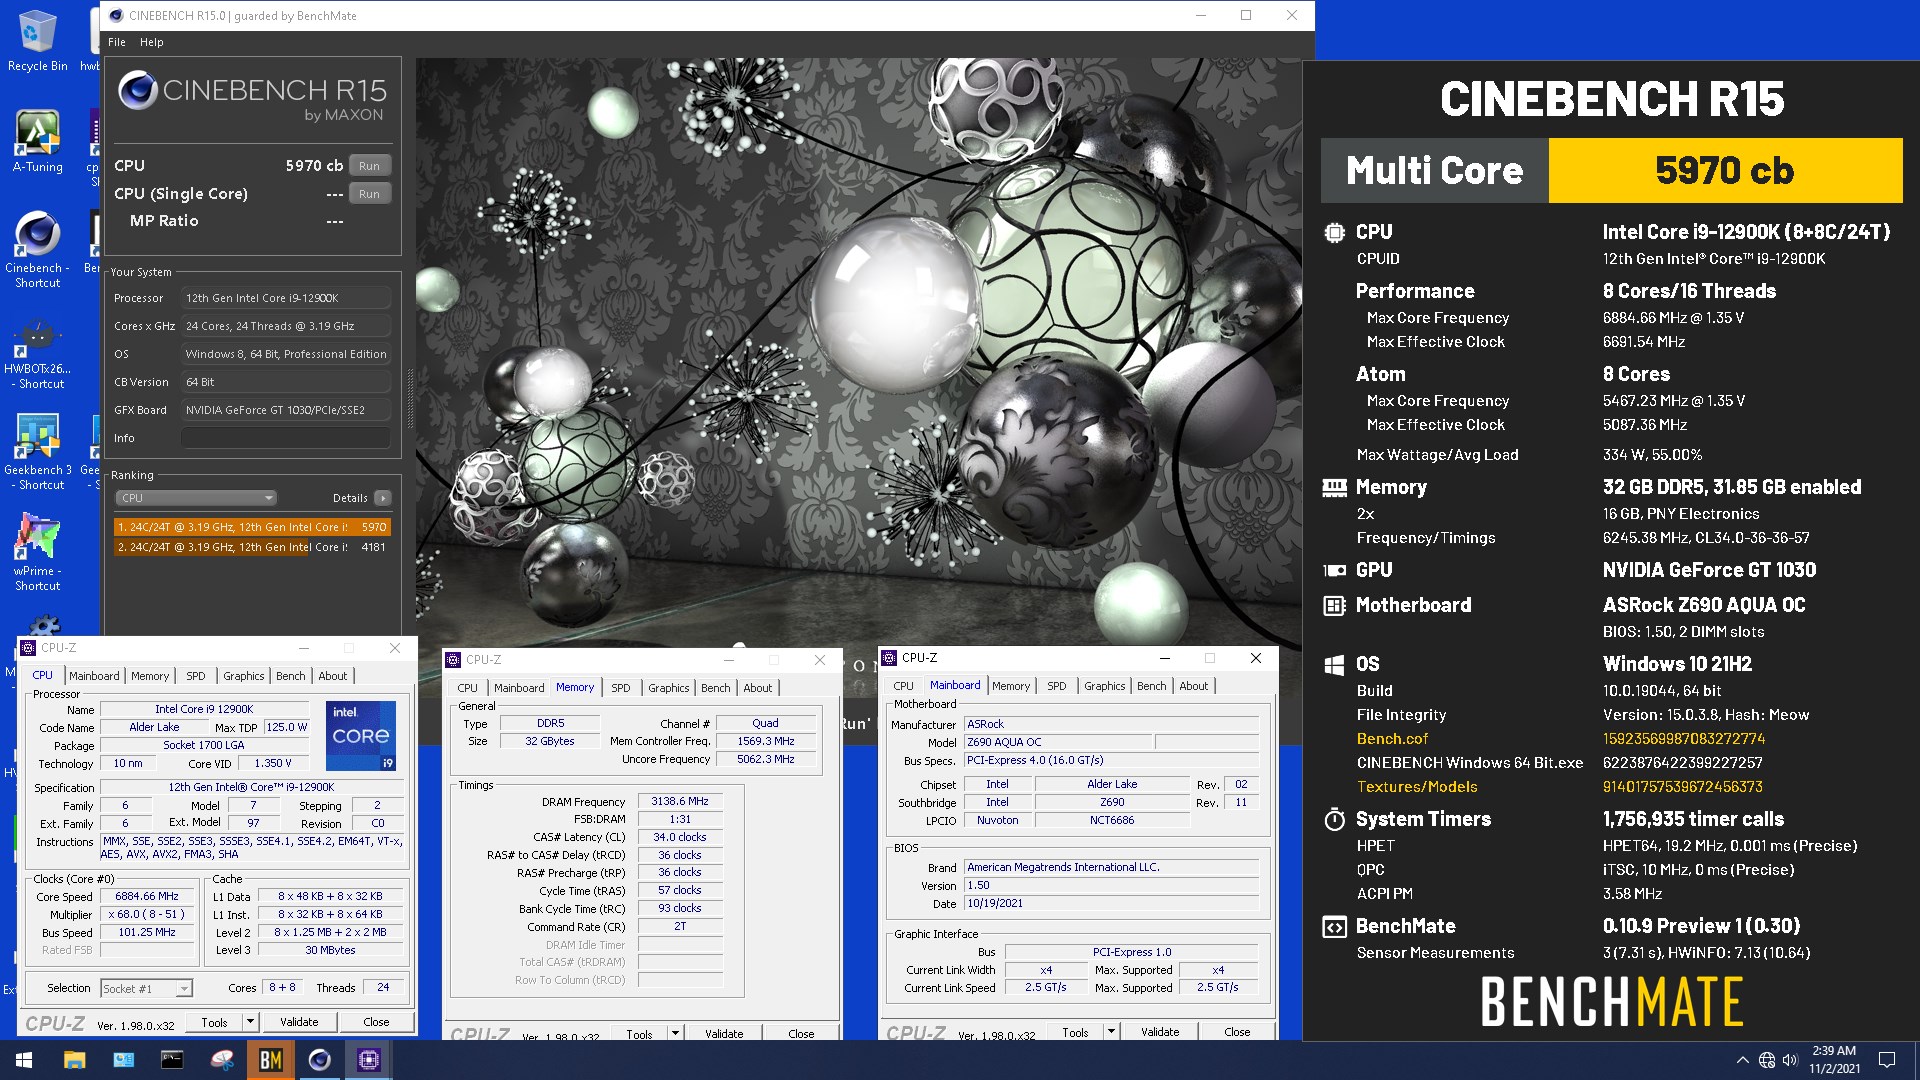Click Validate in middle CPU-Z window
Image resolution: width=1920 pixels, height=1080 pixels.
pyautogui.click(x=724, y=1034)
